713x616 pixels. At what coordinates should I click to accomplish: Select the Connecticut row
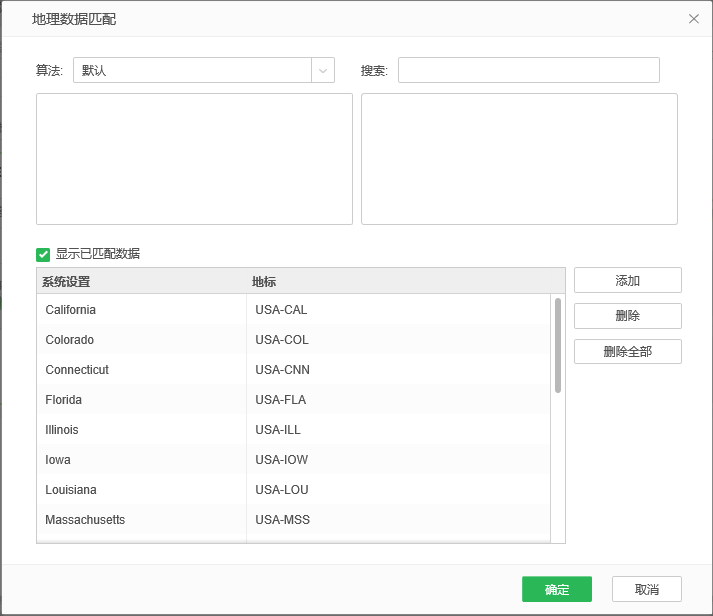click(x=293, y=370)
